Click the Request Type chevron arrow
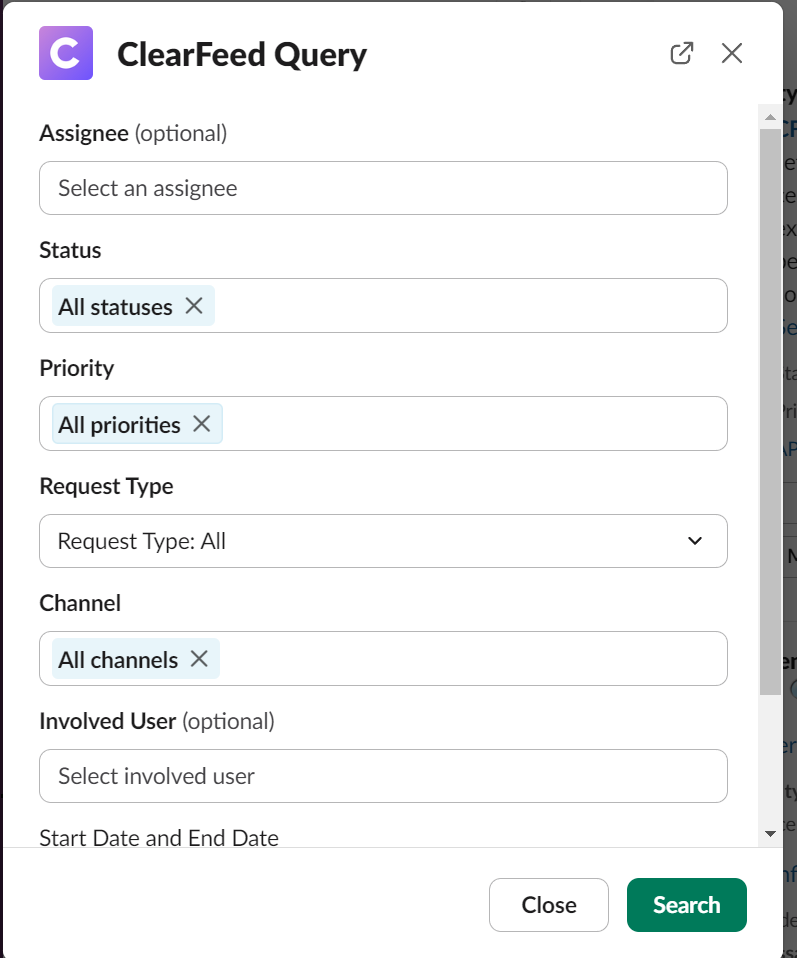The height and width of the screenshot is (958, 797). [695, 541]
